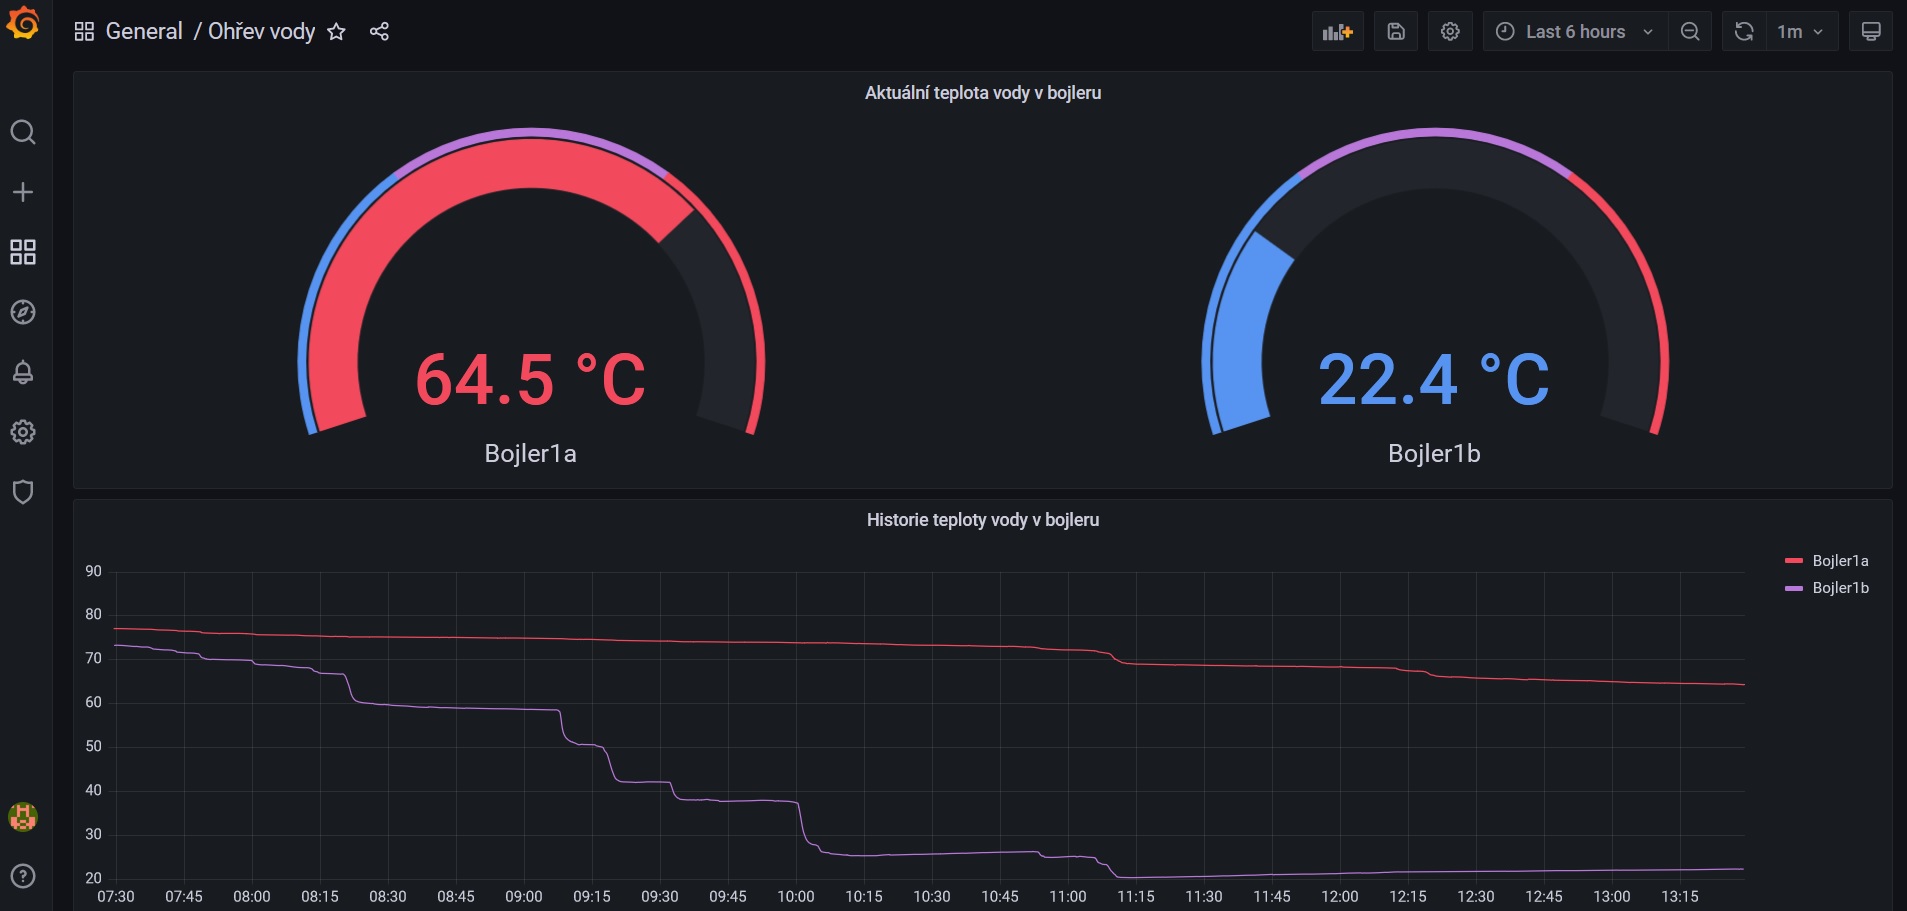Viewport: 1907px width, 911px height.
Task: Open dashboard settings gear in top bar
Action: [x=1450, y=32]
